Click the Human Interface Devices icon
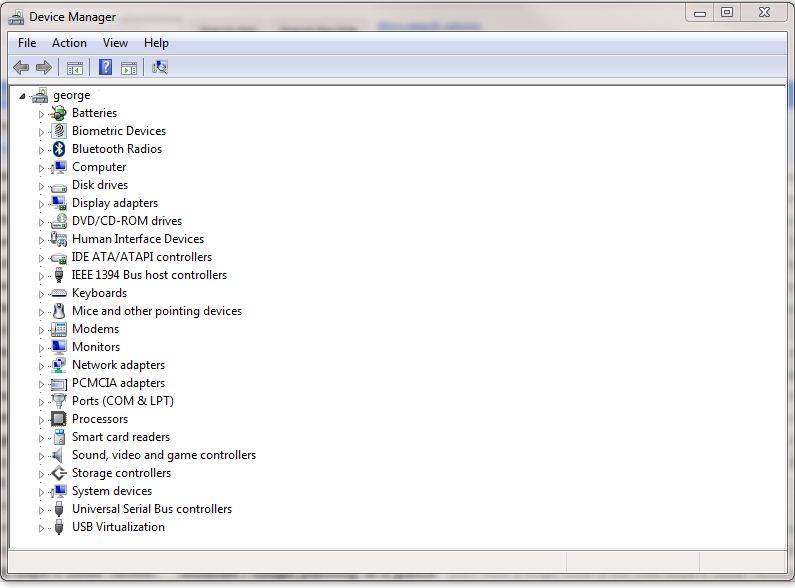 click(59, 239)
